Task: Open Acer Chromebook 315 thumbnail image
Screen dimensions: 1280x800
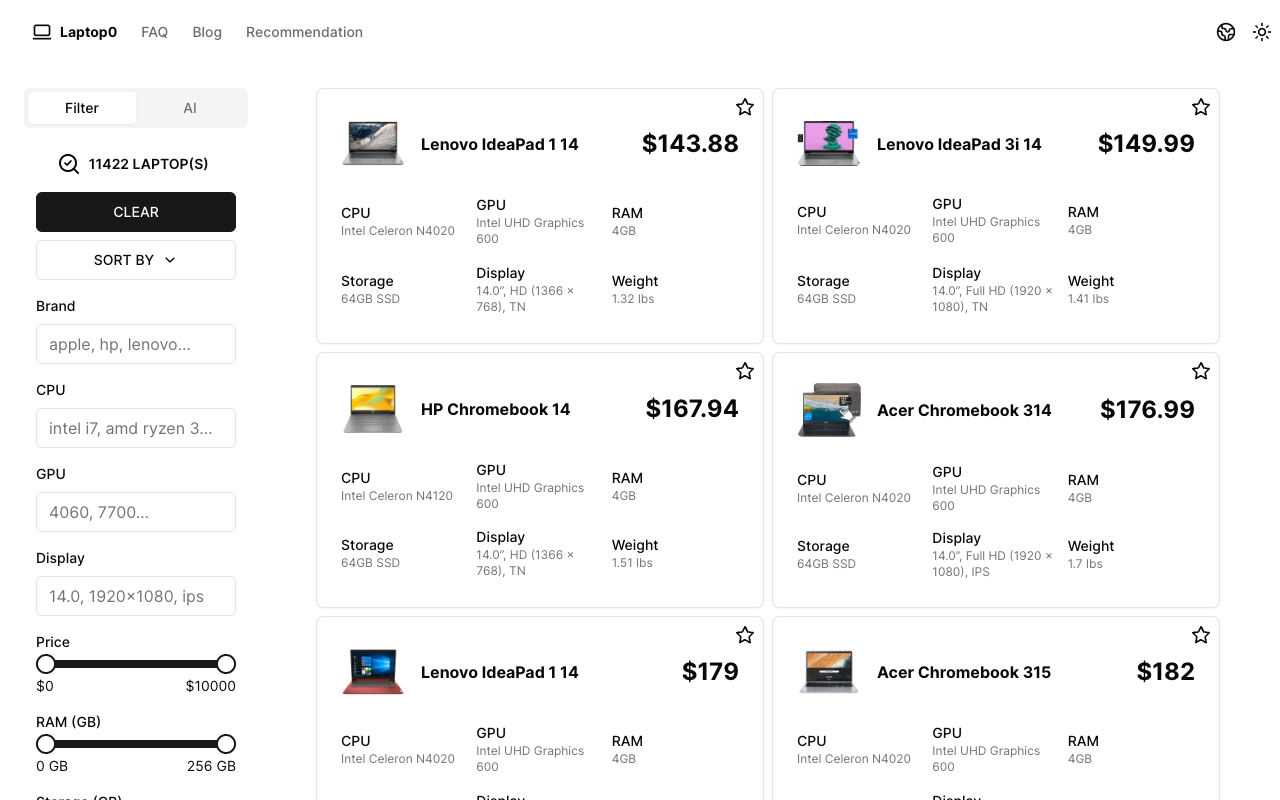Action: 829,672
